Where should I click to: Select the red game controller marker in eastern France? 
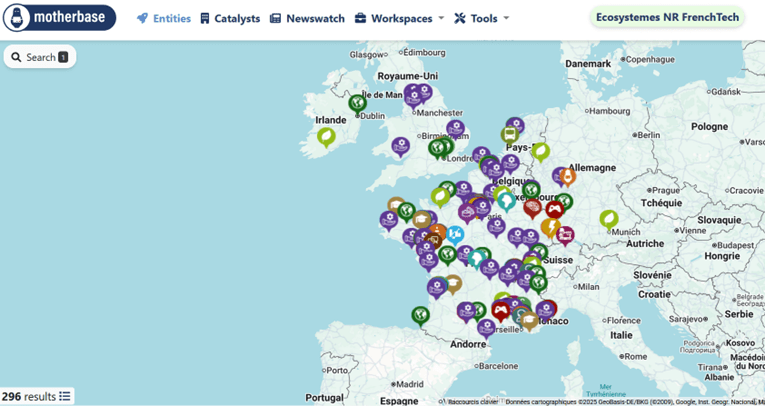pyautogui.click(x=553, y=209)
